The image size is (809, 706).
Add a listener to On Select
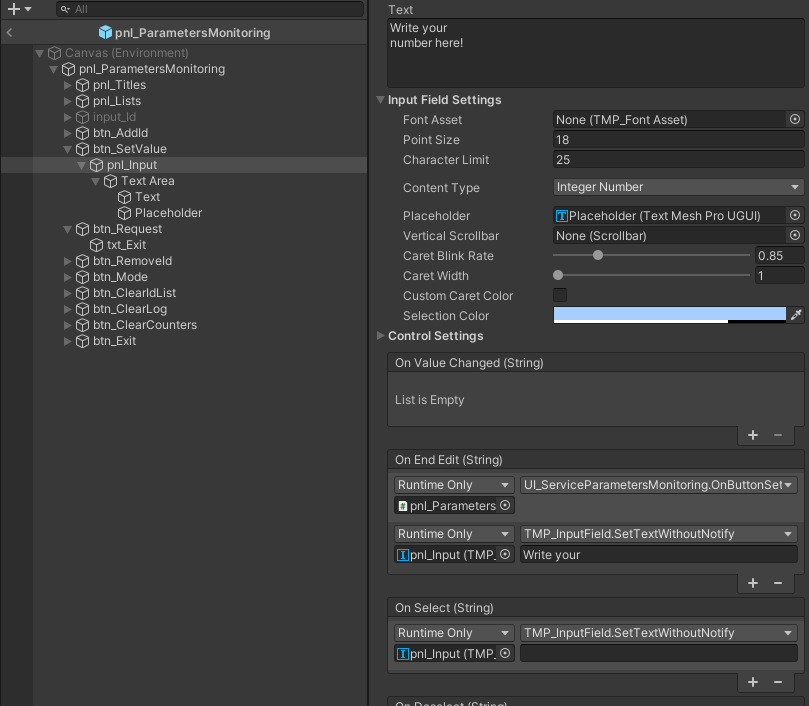[753, 682]
